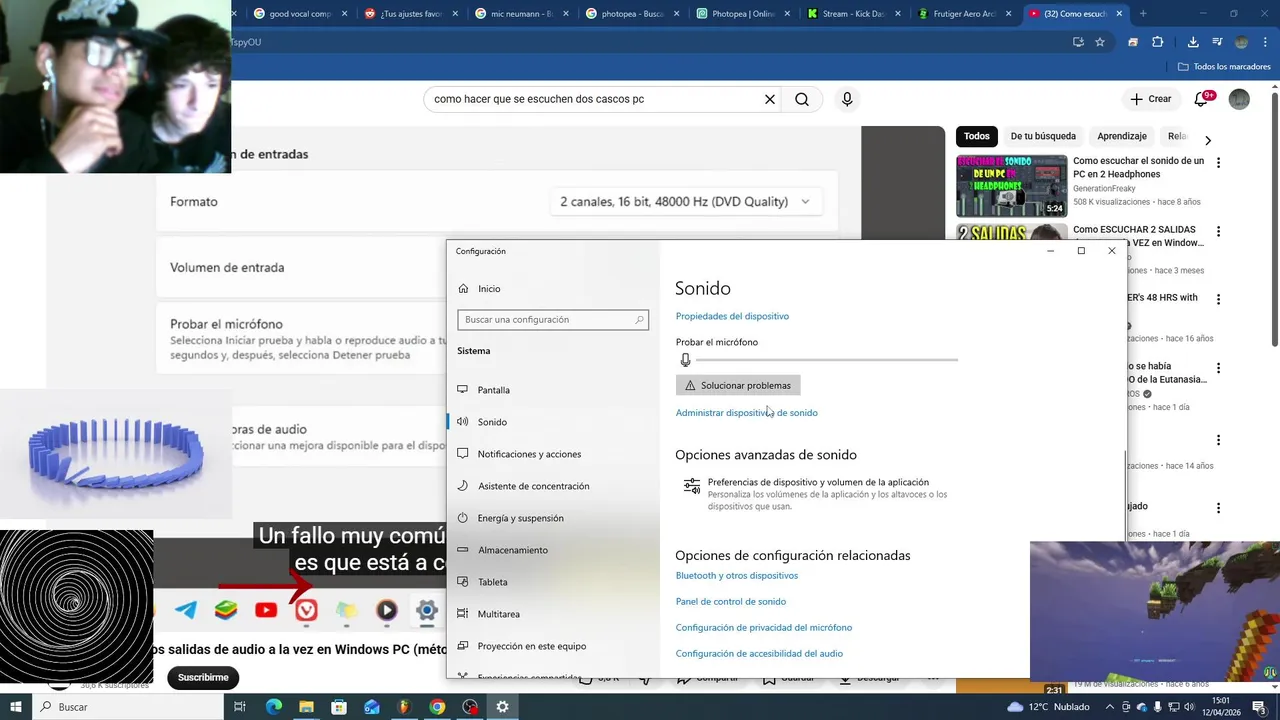Open File Explorer from taskbar
Image resolution: width=1280 pixels, height=720 pixels.
pyautogui.click(x=306, y=707)
